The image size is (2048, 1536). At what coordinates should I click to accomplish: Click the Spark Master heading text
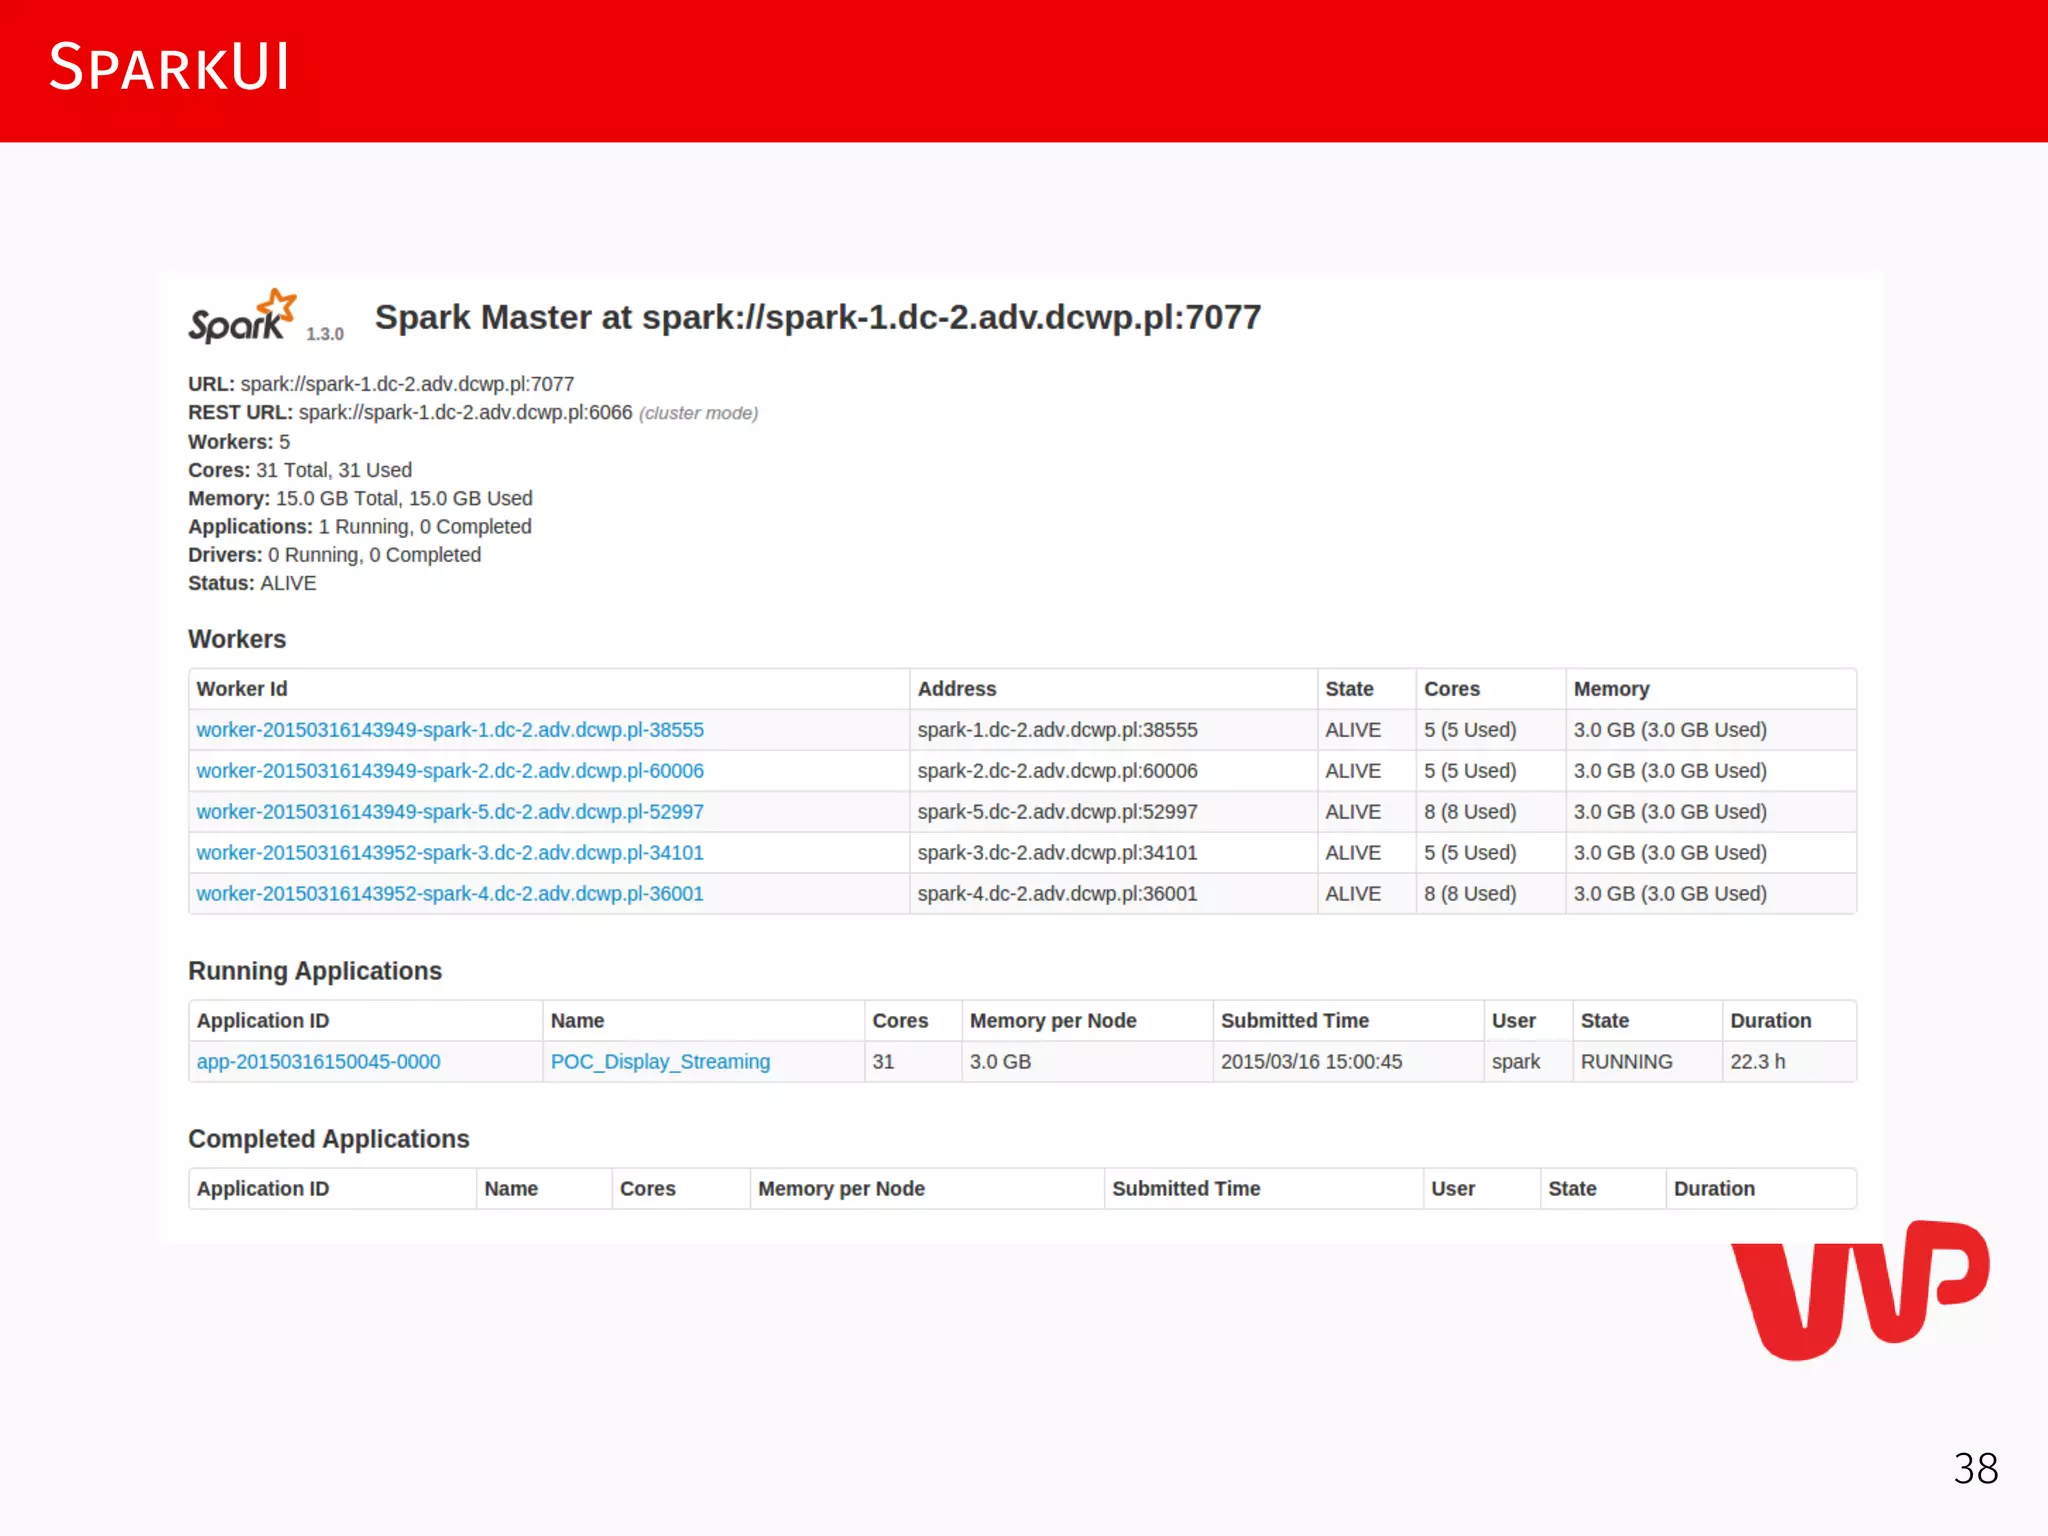(817, 318)
